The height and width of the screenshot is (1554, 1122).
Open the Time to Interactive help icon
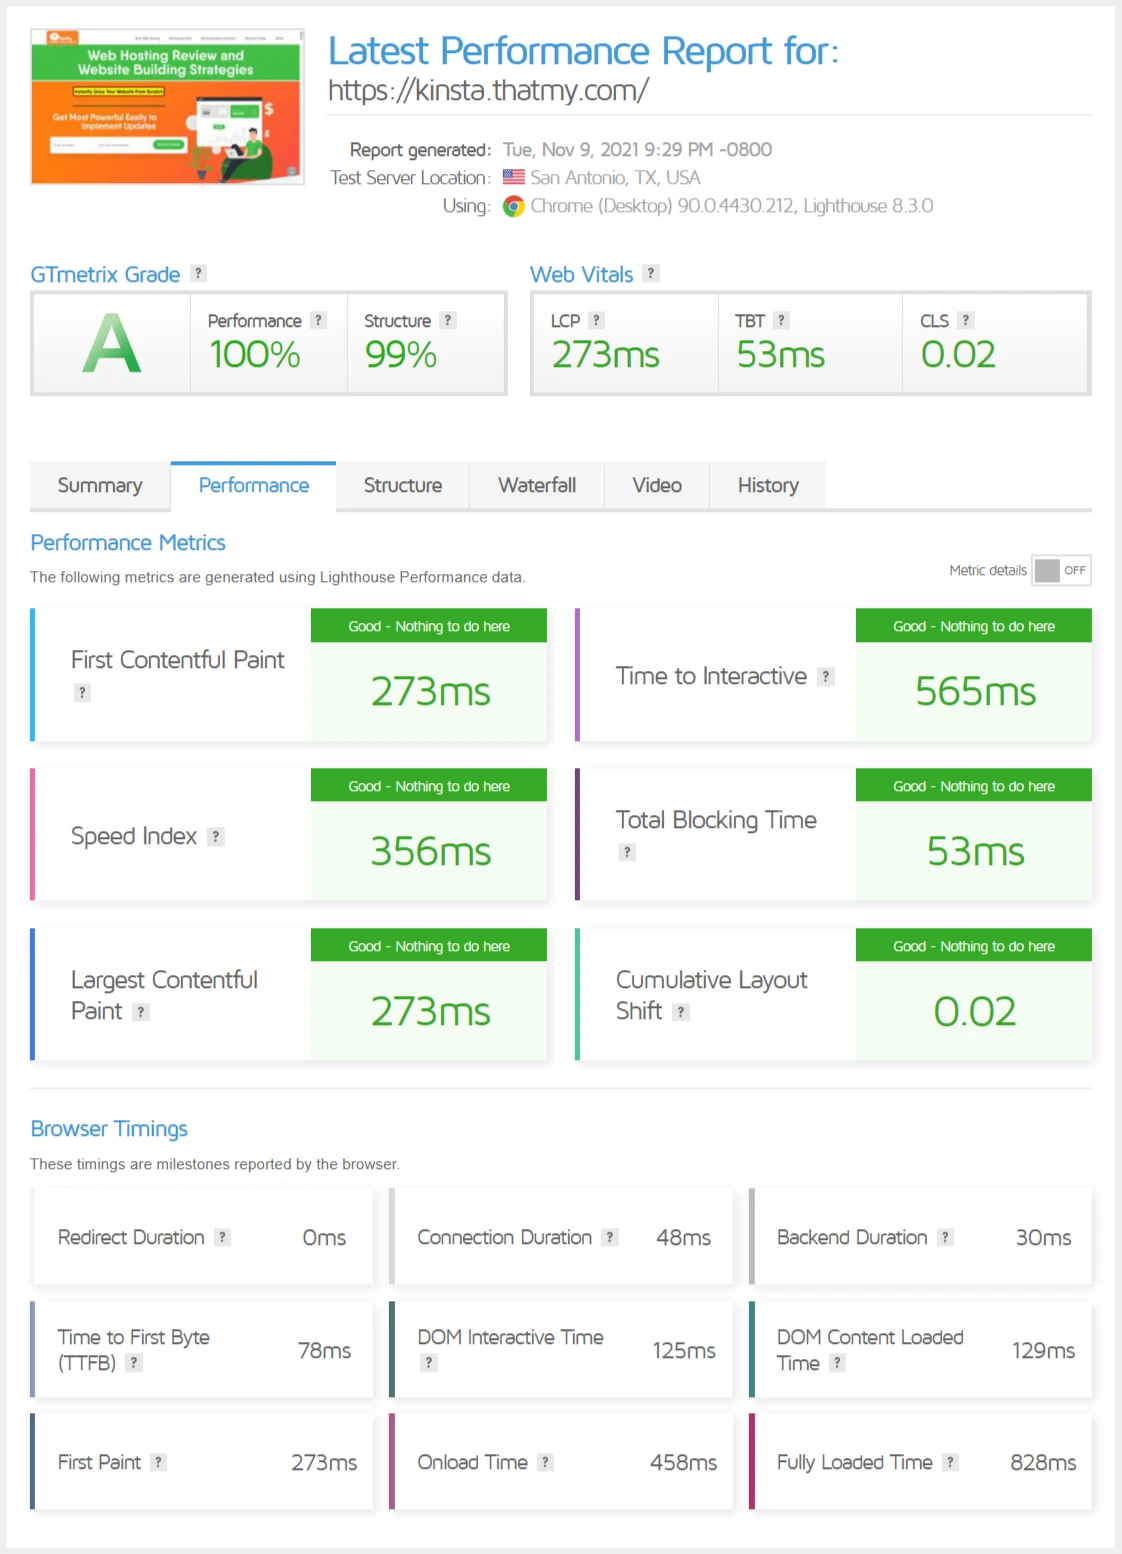click(826, 676)
